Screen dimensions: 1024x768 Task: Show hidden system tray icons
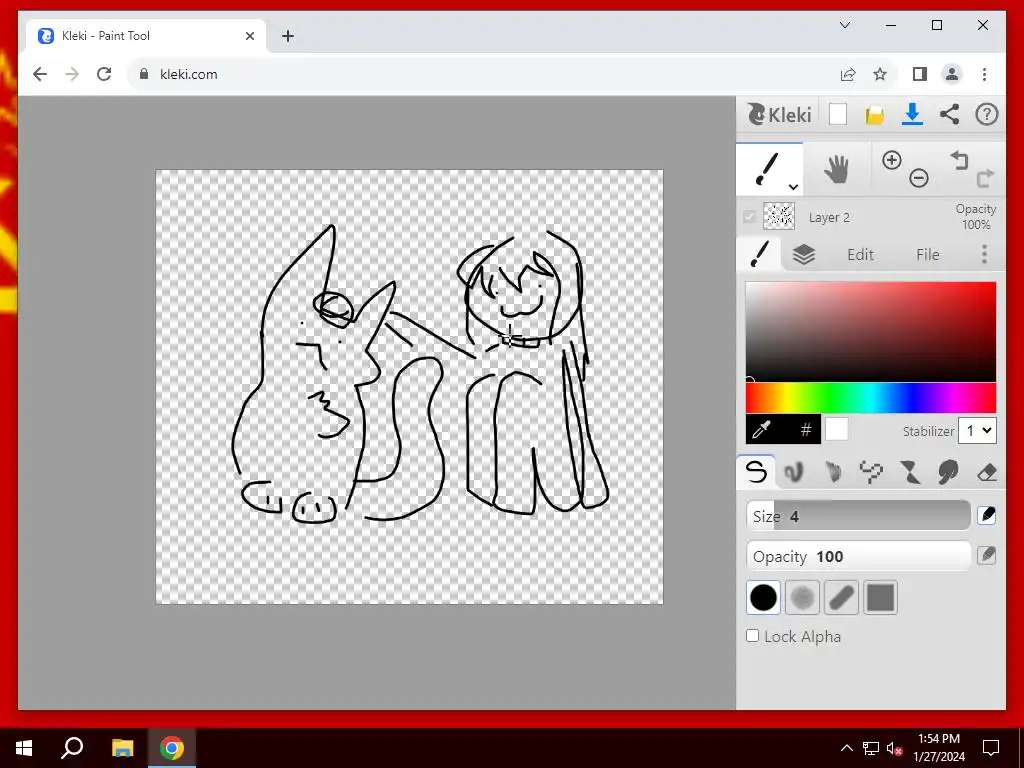click(846, 748)
